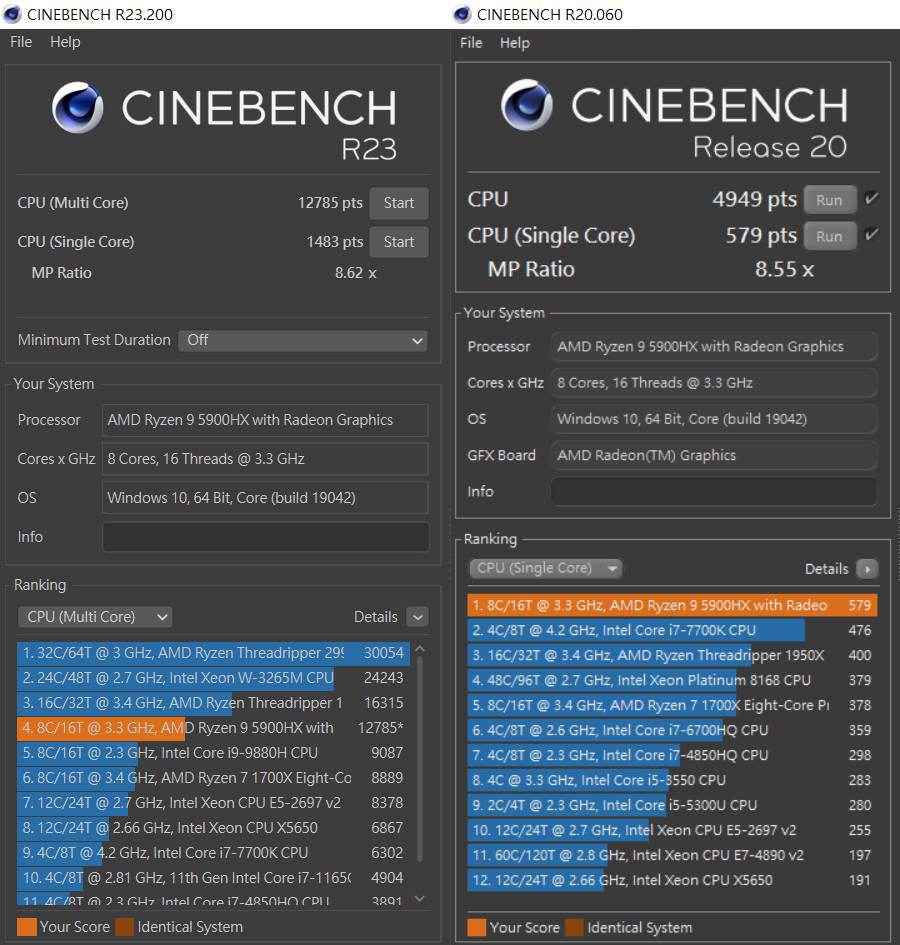The image size is (900, 945).
Task: Click the R20 Info input field
Action: pos(714,491)
